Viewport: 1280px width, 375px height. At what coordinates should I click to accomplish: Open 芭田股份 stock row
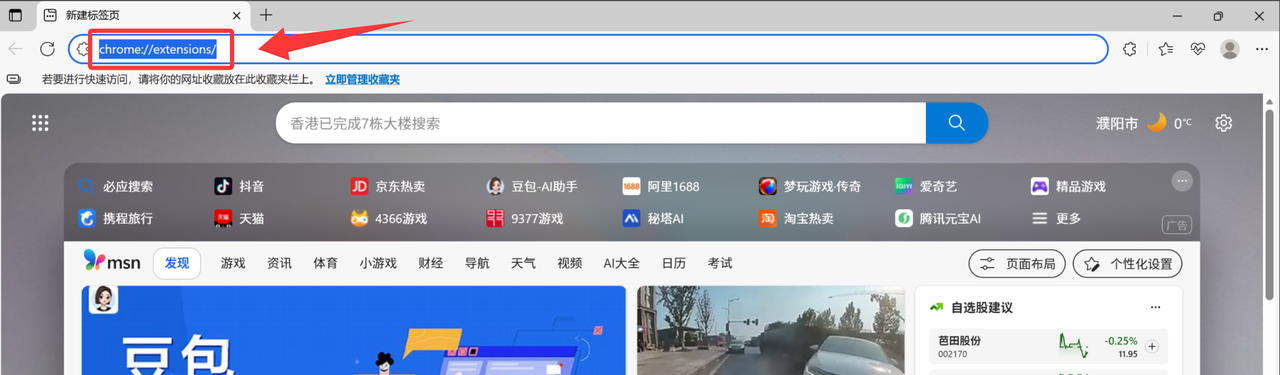tap(1048, 347)
